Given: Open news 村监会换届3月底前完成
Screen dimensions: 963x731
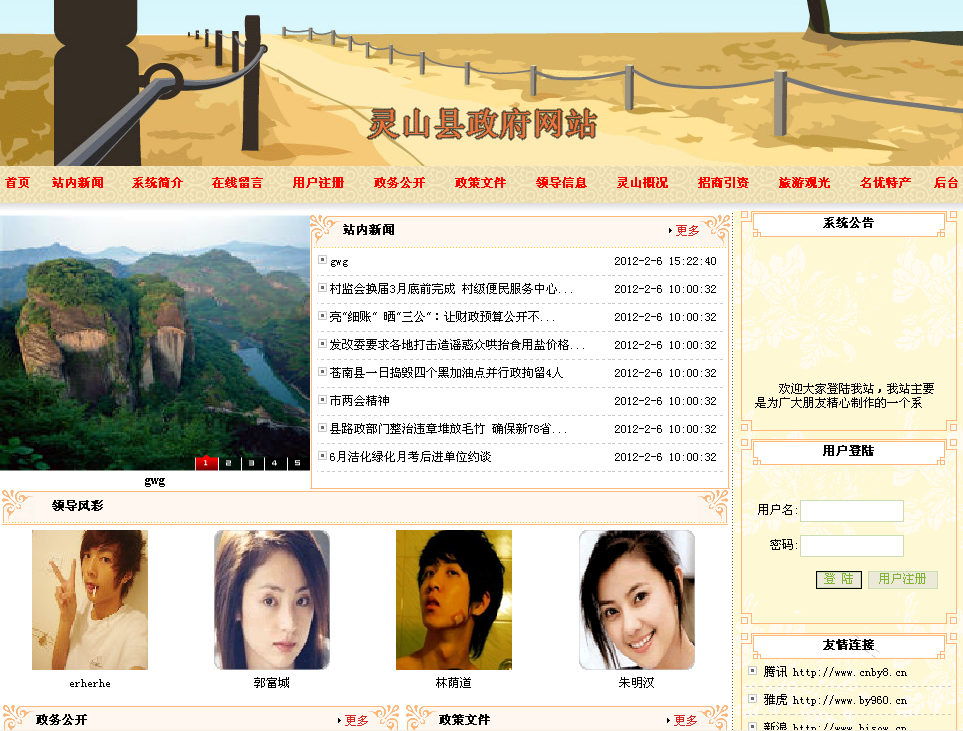Looking at the screenshot, I should [451, 289].
